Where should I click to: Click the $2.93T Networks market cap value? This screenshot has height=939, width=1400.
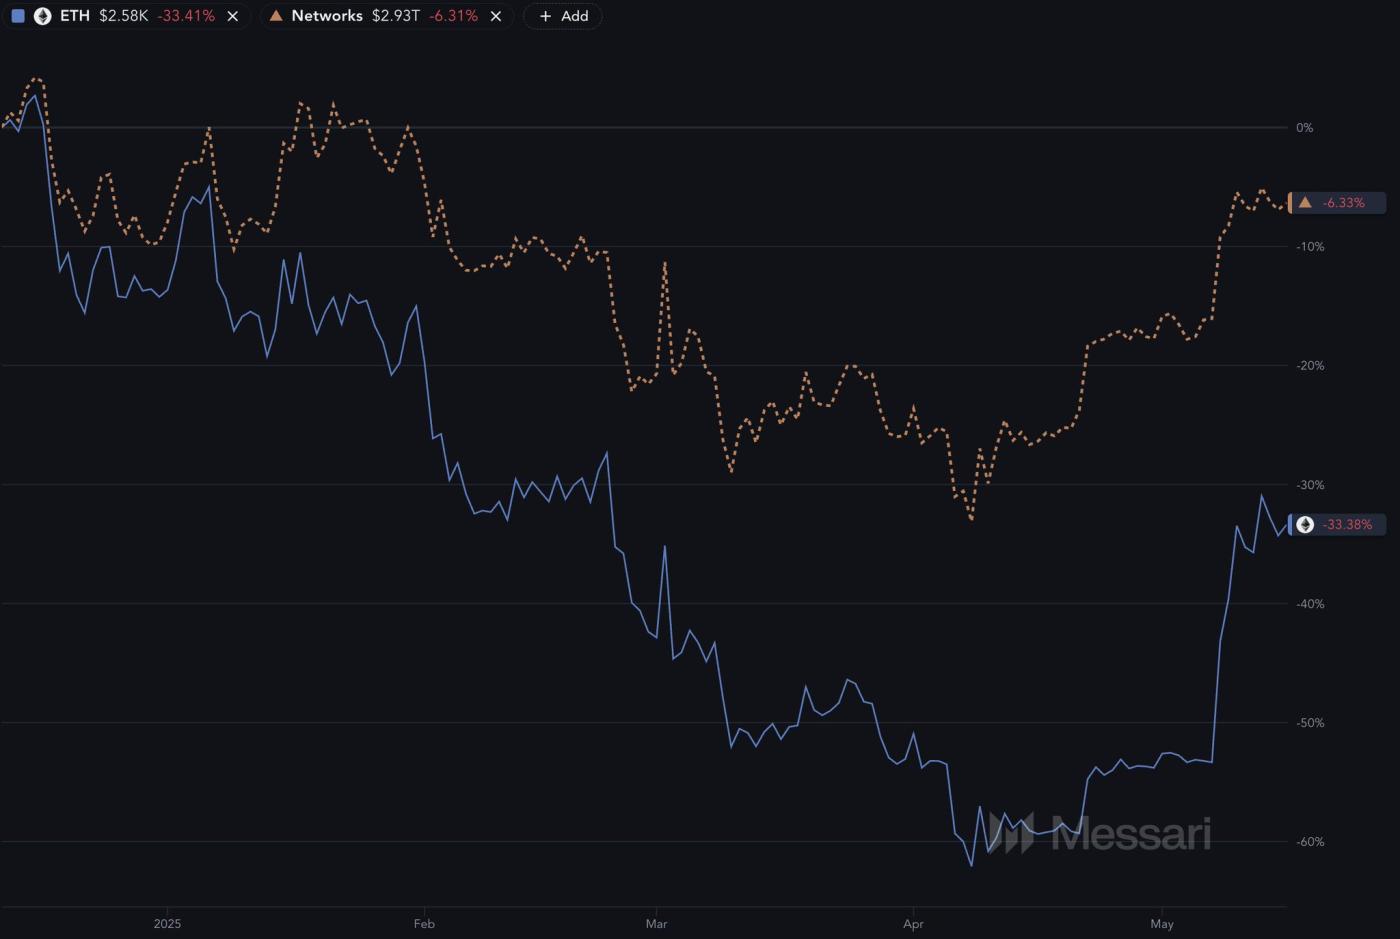(x=396, y=16)
